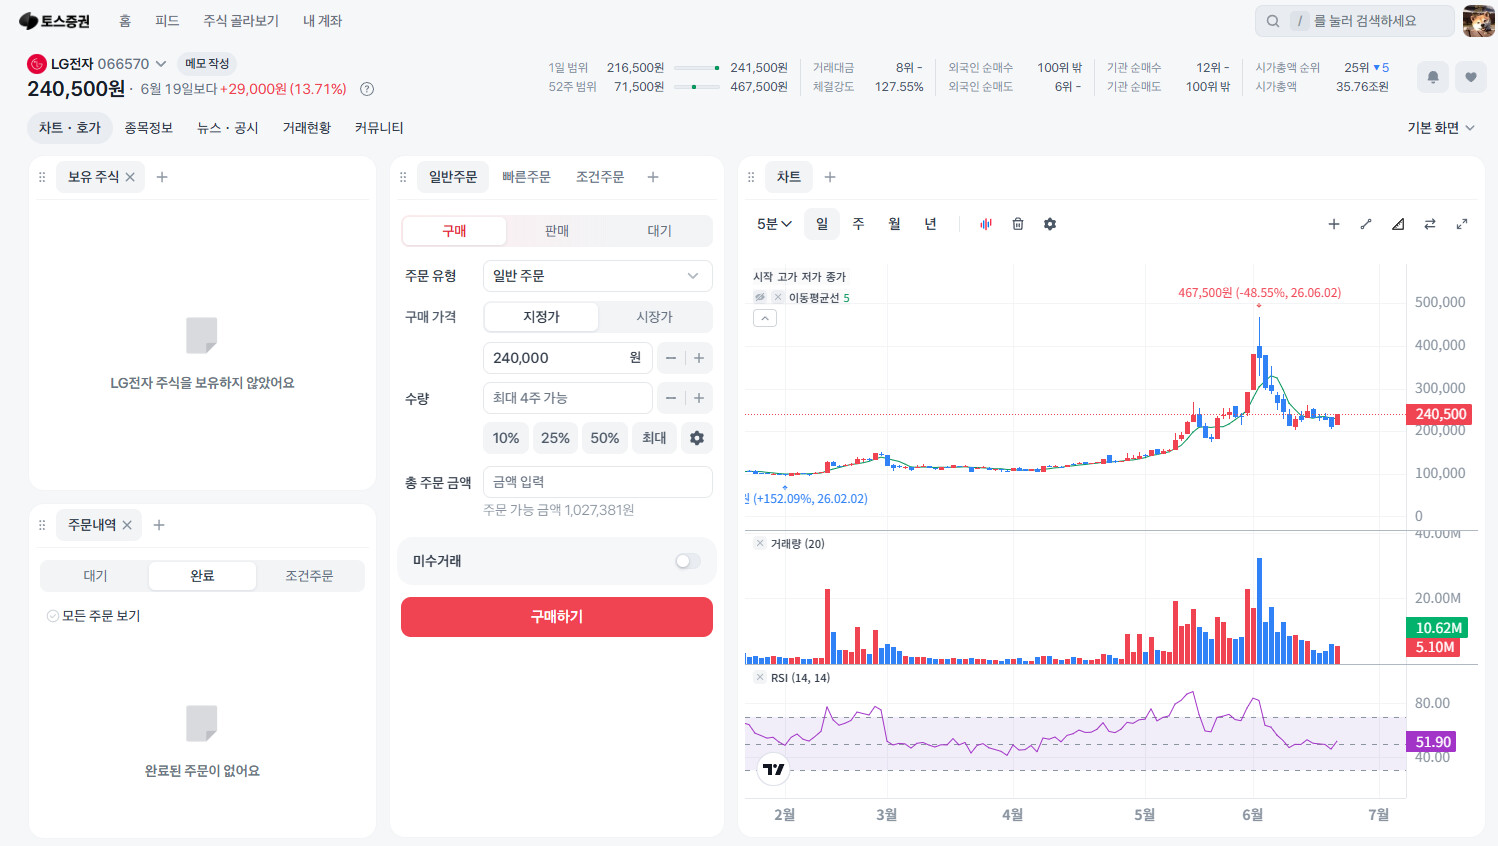The image size is (1498, 846).
Task: Click the notification bell icon
Action: [x=1433, y=77]
